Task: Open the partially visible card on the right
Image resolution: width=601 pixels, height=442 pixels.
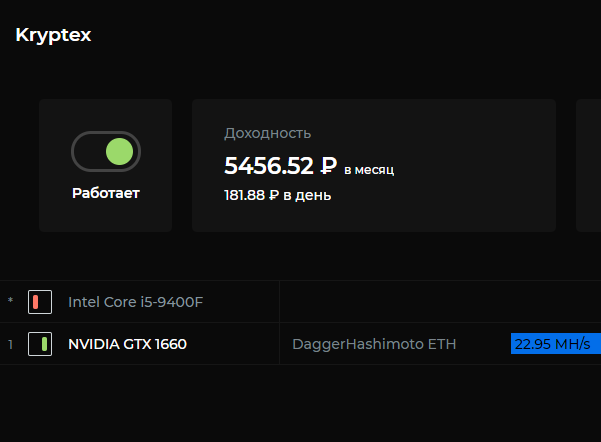Action: click(x=588, y=165)
